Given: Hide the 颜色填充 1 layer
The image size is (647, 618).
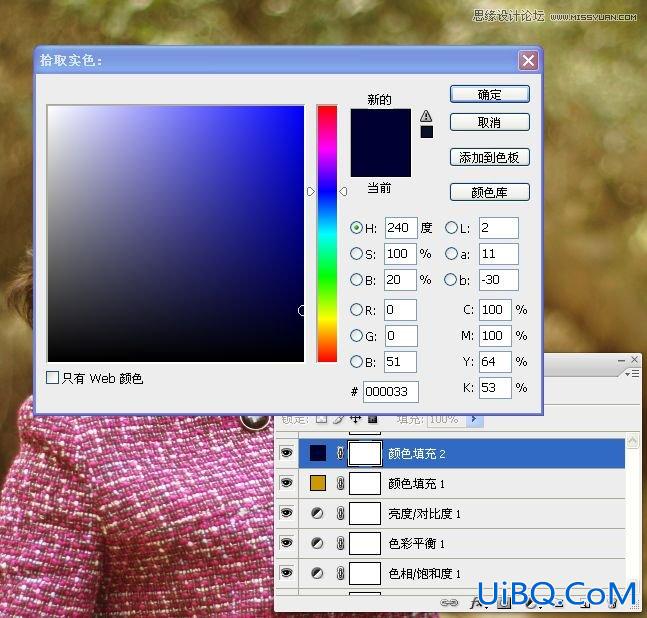Looking at the screenshot, I should point(286,483).
